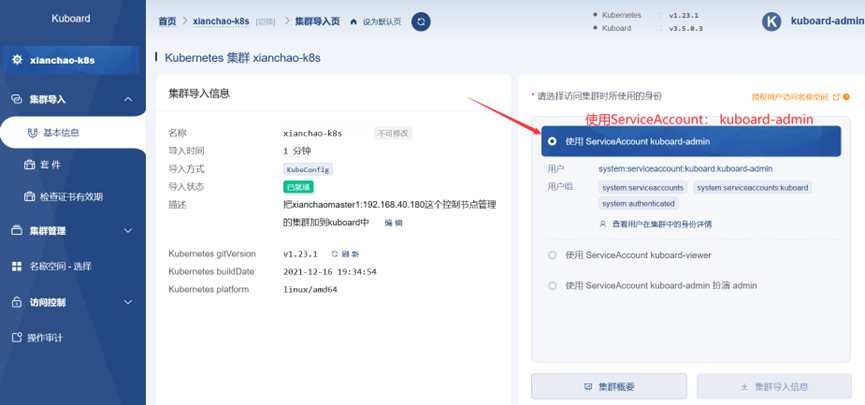Click the 不可修改 label
The height and width of the screenshot is (405, 865).
pos(393,133)
